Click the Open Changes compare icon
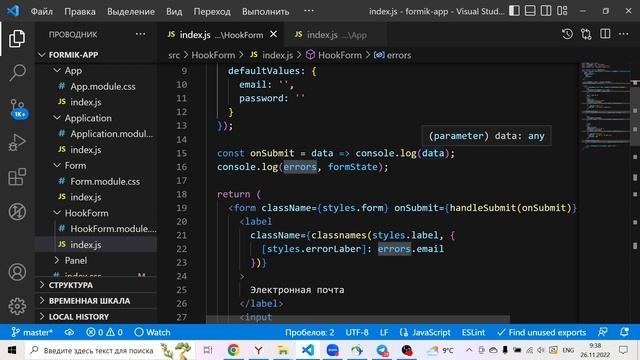This screenshot has height=360, width=640. point(586,34)
